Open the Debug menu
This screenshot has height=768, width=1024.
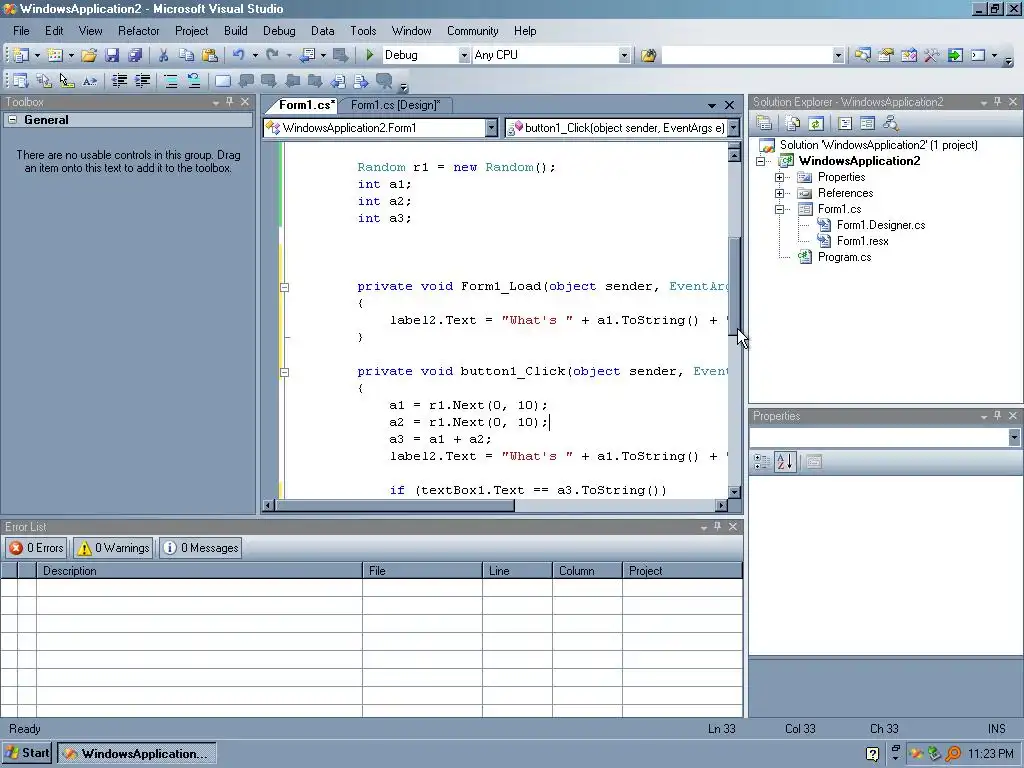pyautogui.click(x=279, y=31)
